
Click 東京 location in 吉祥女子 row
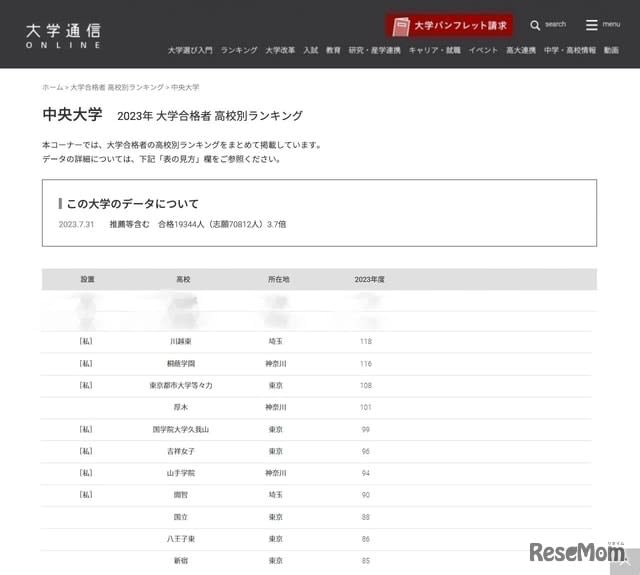pos(276,451)
